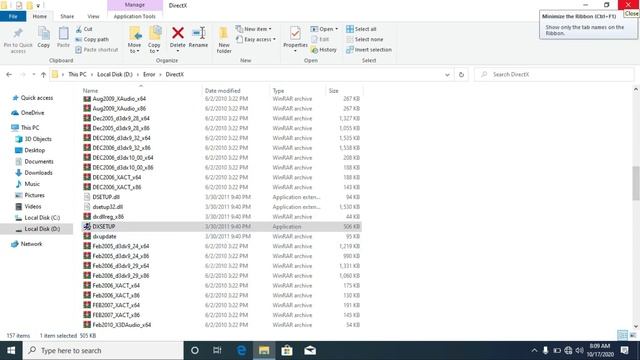The width and height of the screenshot is (640, 360).
Task: Switch to the Home ribbon tab
Action: click(40, 16)
